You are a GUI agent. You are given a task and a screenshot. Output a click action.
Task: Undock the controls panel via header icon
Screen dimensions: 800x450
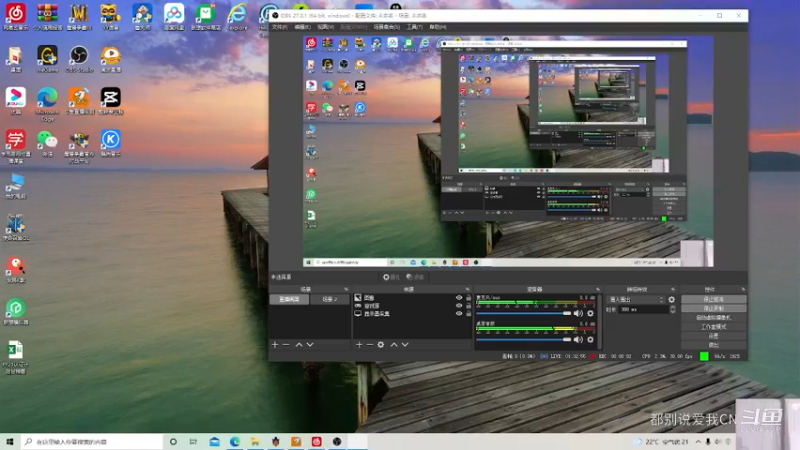click(x=743, y=289)
